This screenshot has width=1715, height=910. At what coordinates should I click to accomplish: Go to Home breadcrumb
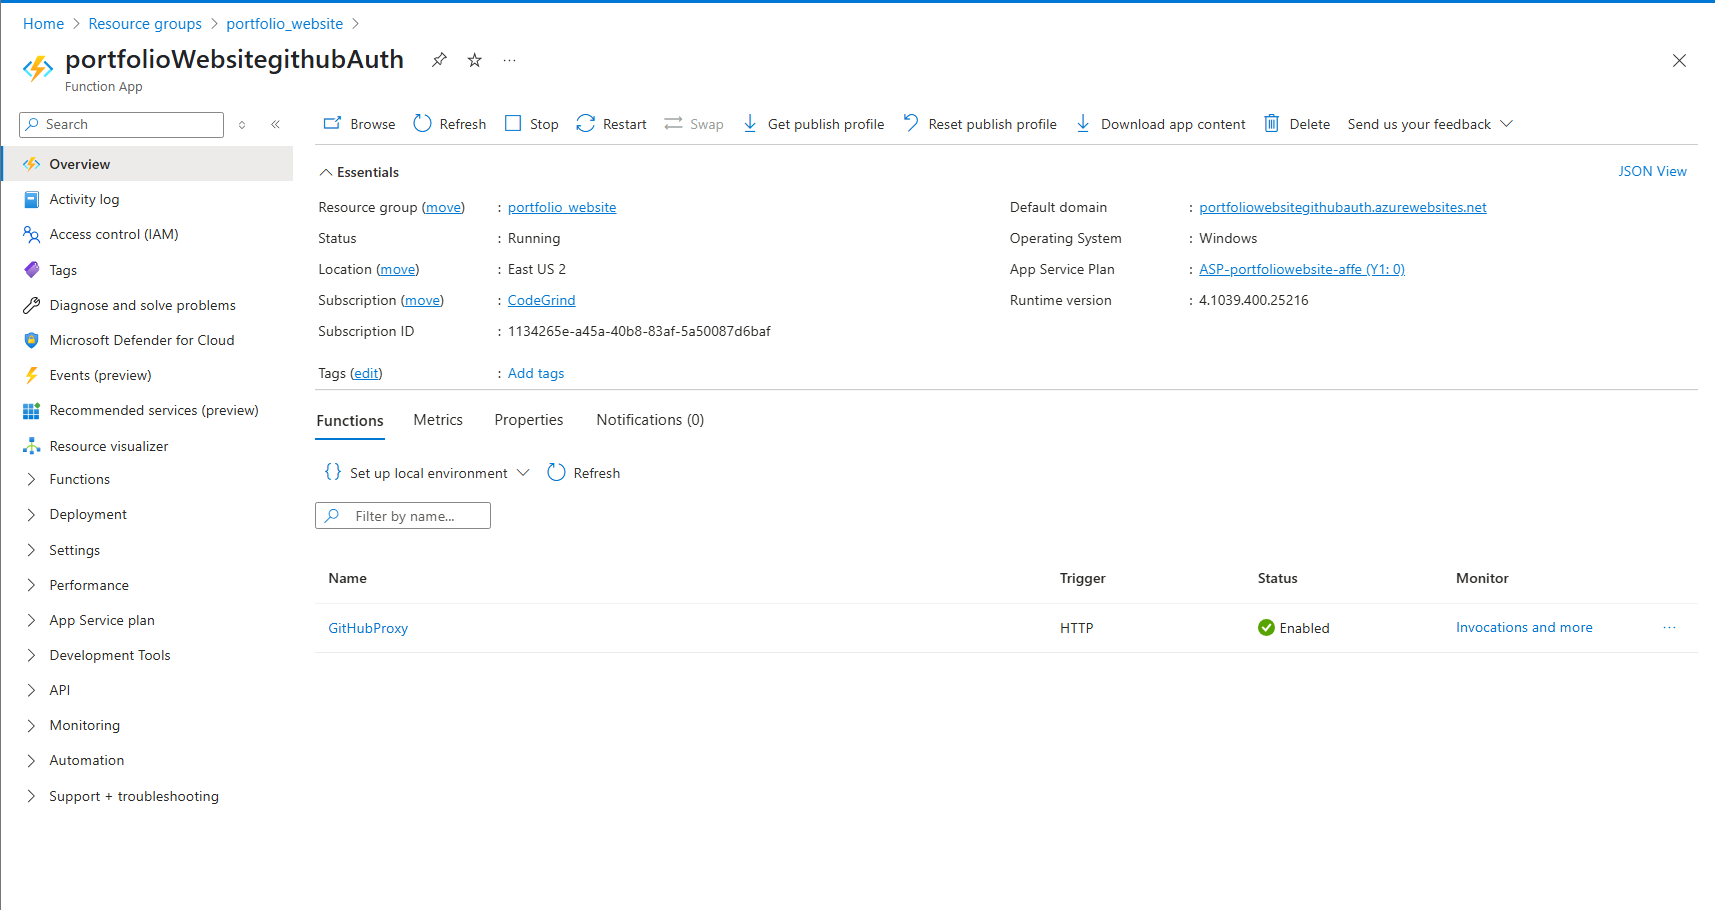pos(43,24)
